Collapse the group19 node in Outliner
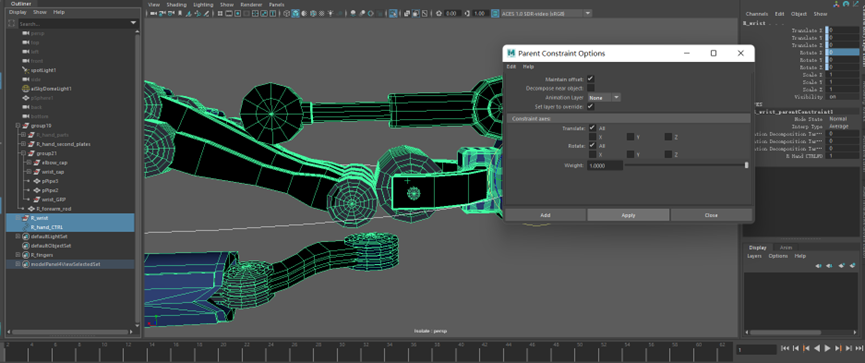865x363 pixels. (18, 126)
